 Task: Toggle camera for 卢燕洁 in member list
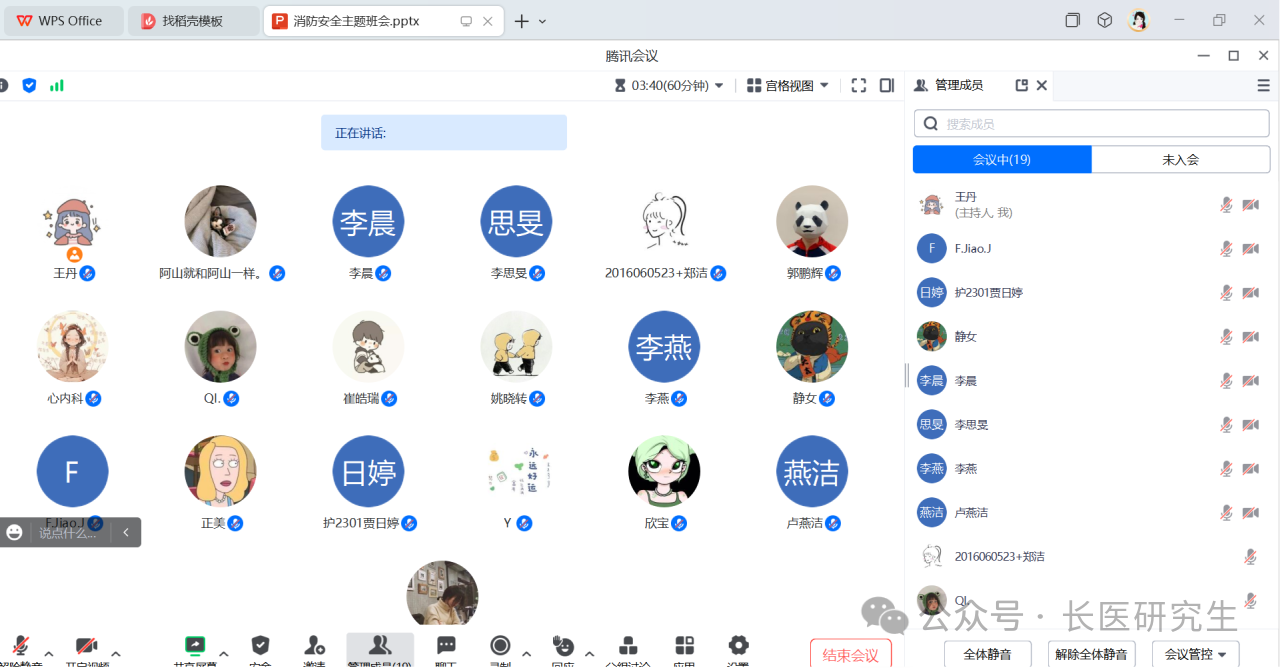tap(1250, 513)
